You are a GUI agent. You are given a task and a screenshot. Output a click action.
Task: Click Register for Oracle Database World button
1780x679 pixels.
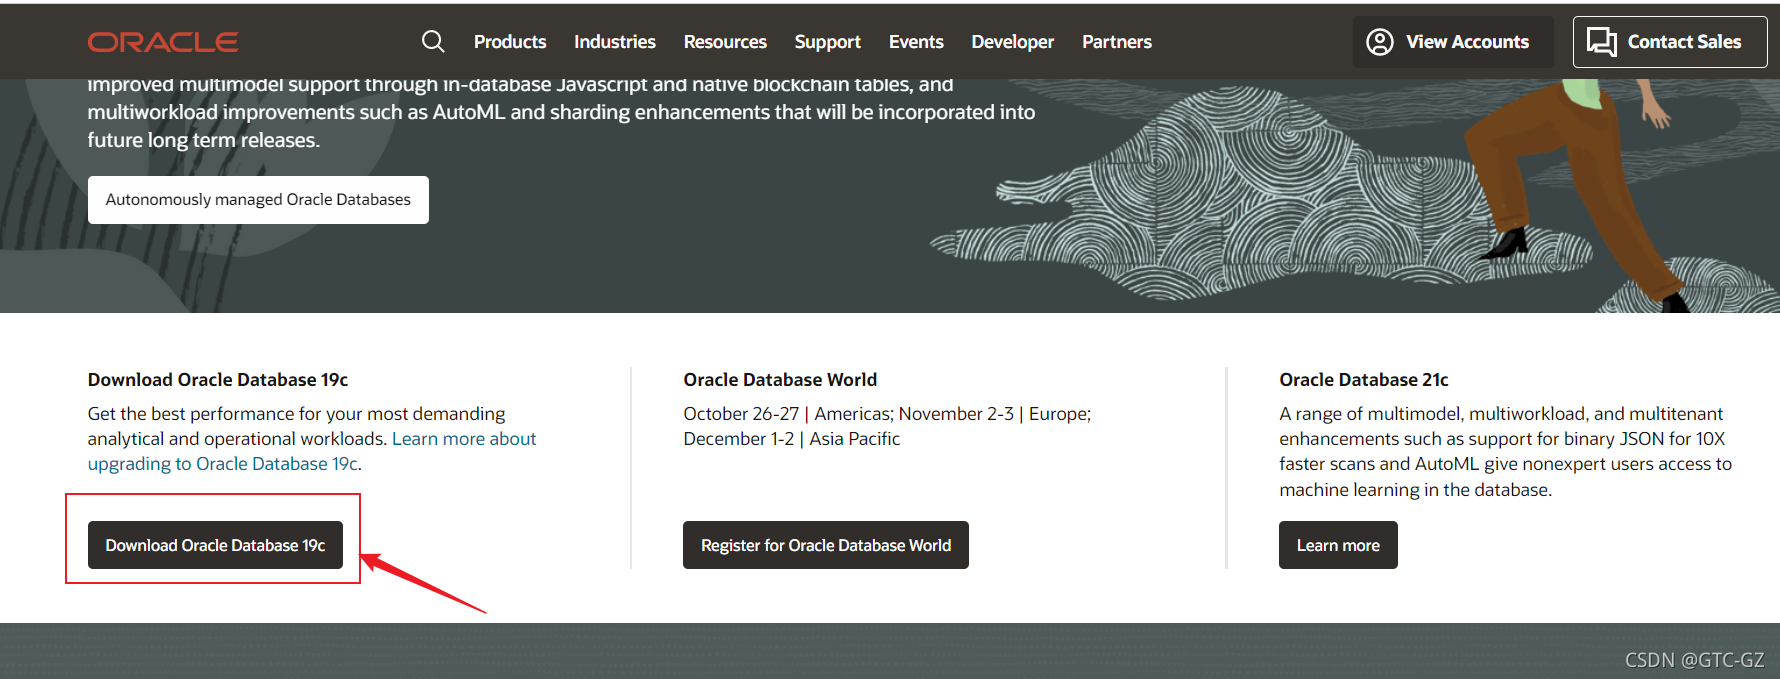click(x=826, y=545)
